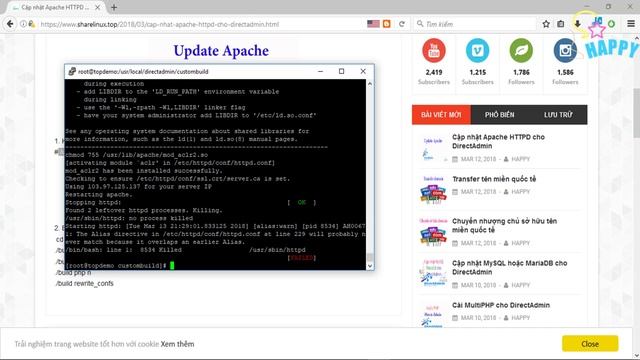Click the 1,586 Followers count
Screen dimensions: 640x360
click(x=565, y=72)
